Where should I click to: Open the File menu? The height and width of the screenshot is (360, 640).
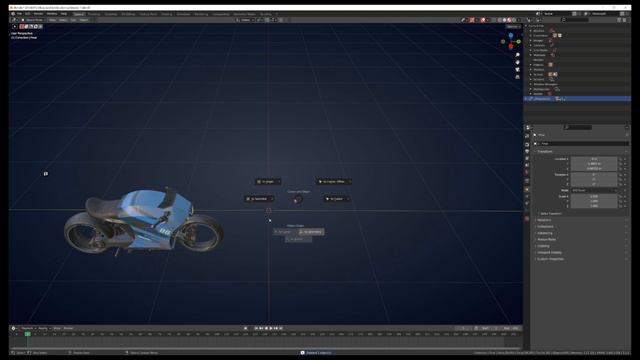point(19,13)
